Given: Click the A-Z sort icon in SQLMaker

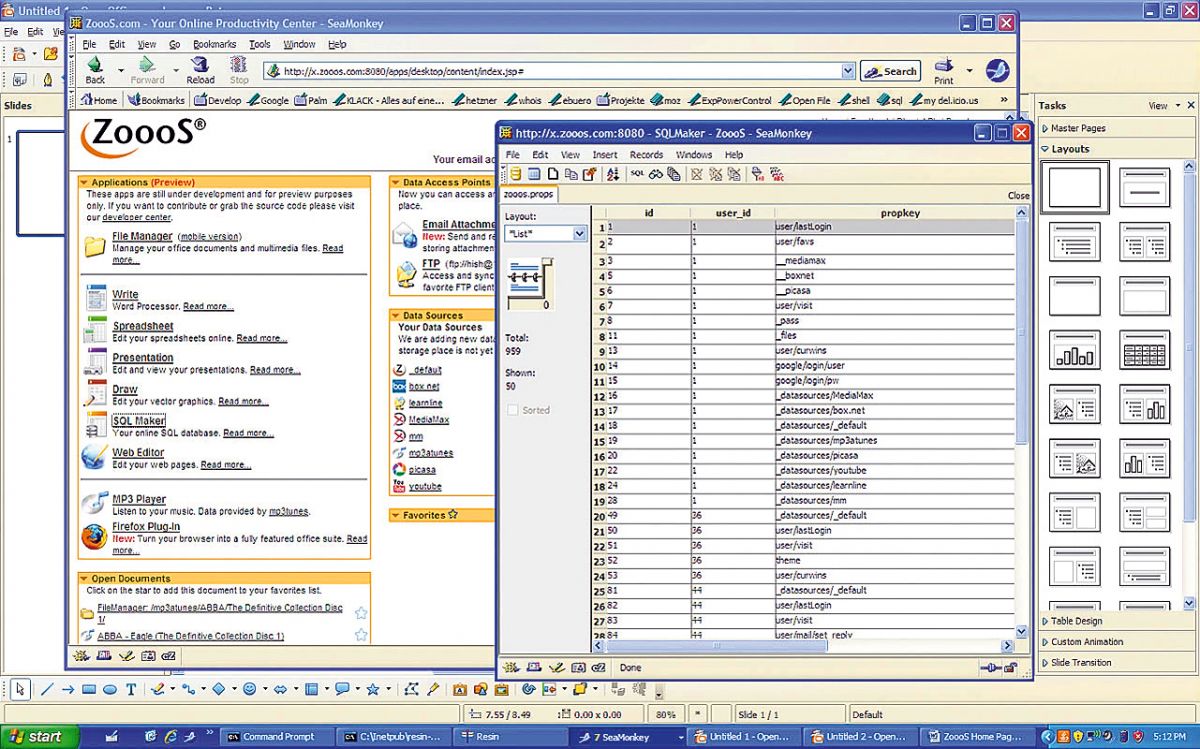Looking at the screenshot, I should coord(613,174).
